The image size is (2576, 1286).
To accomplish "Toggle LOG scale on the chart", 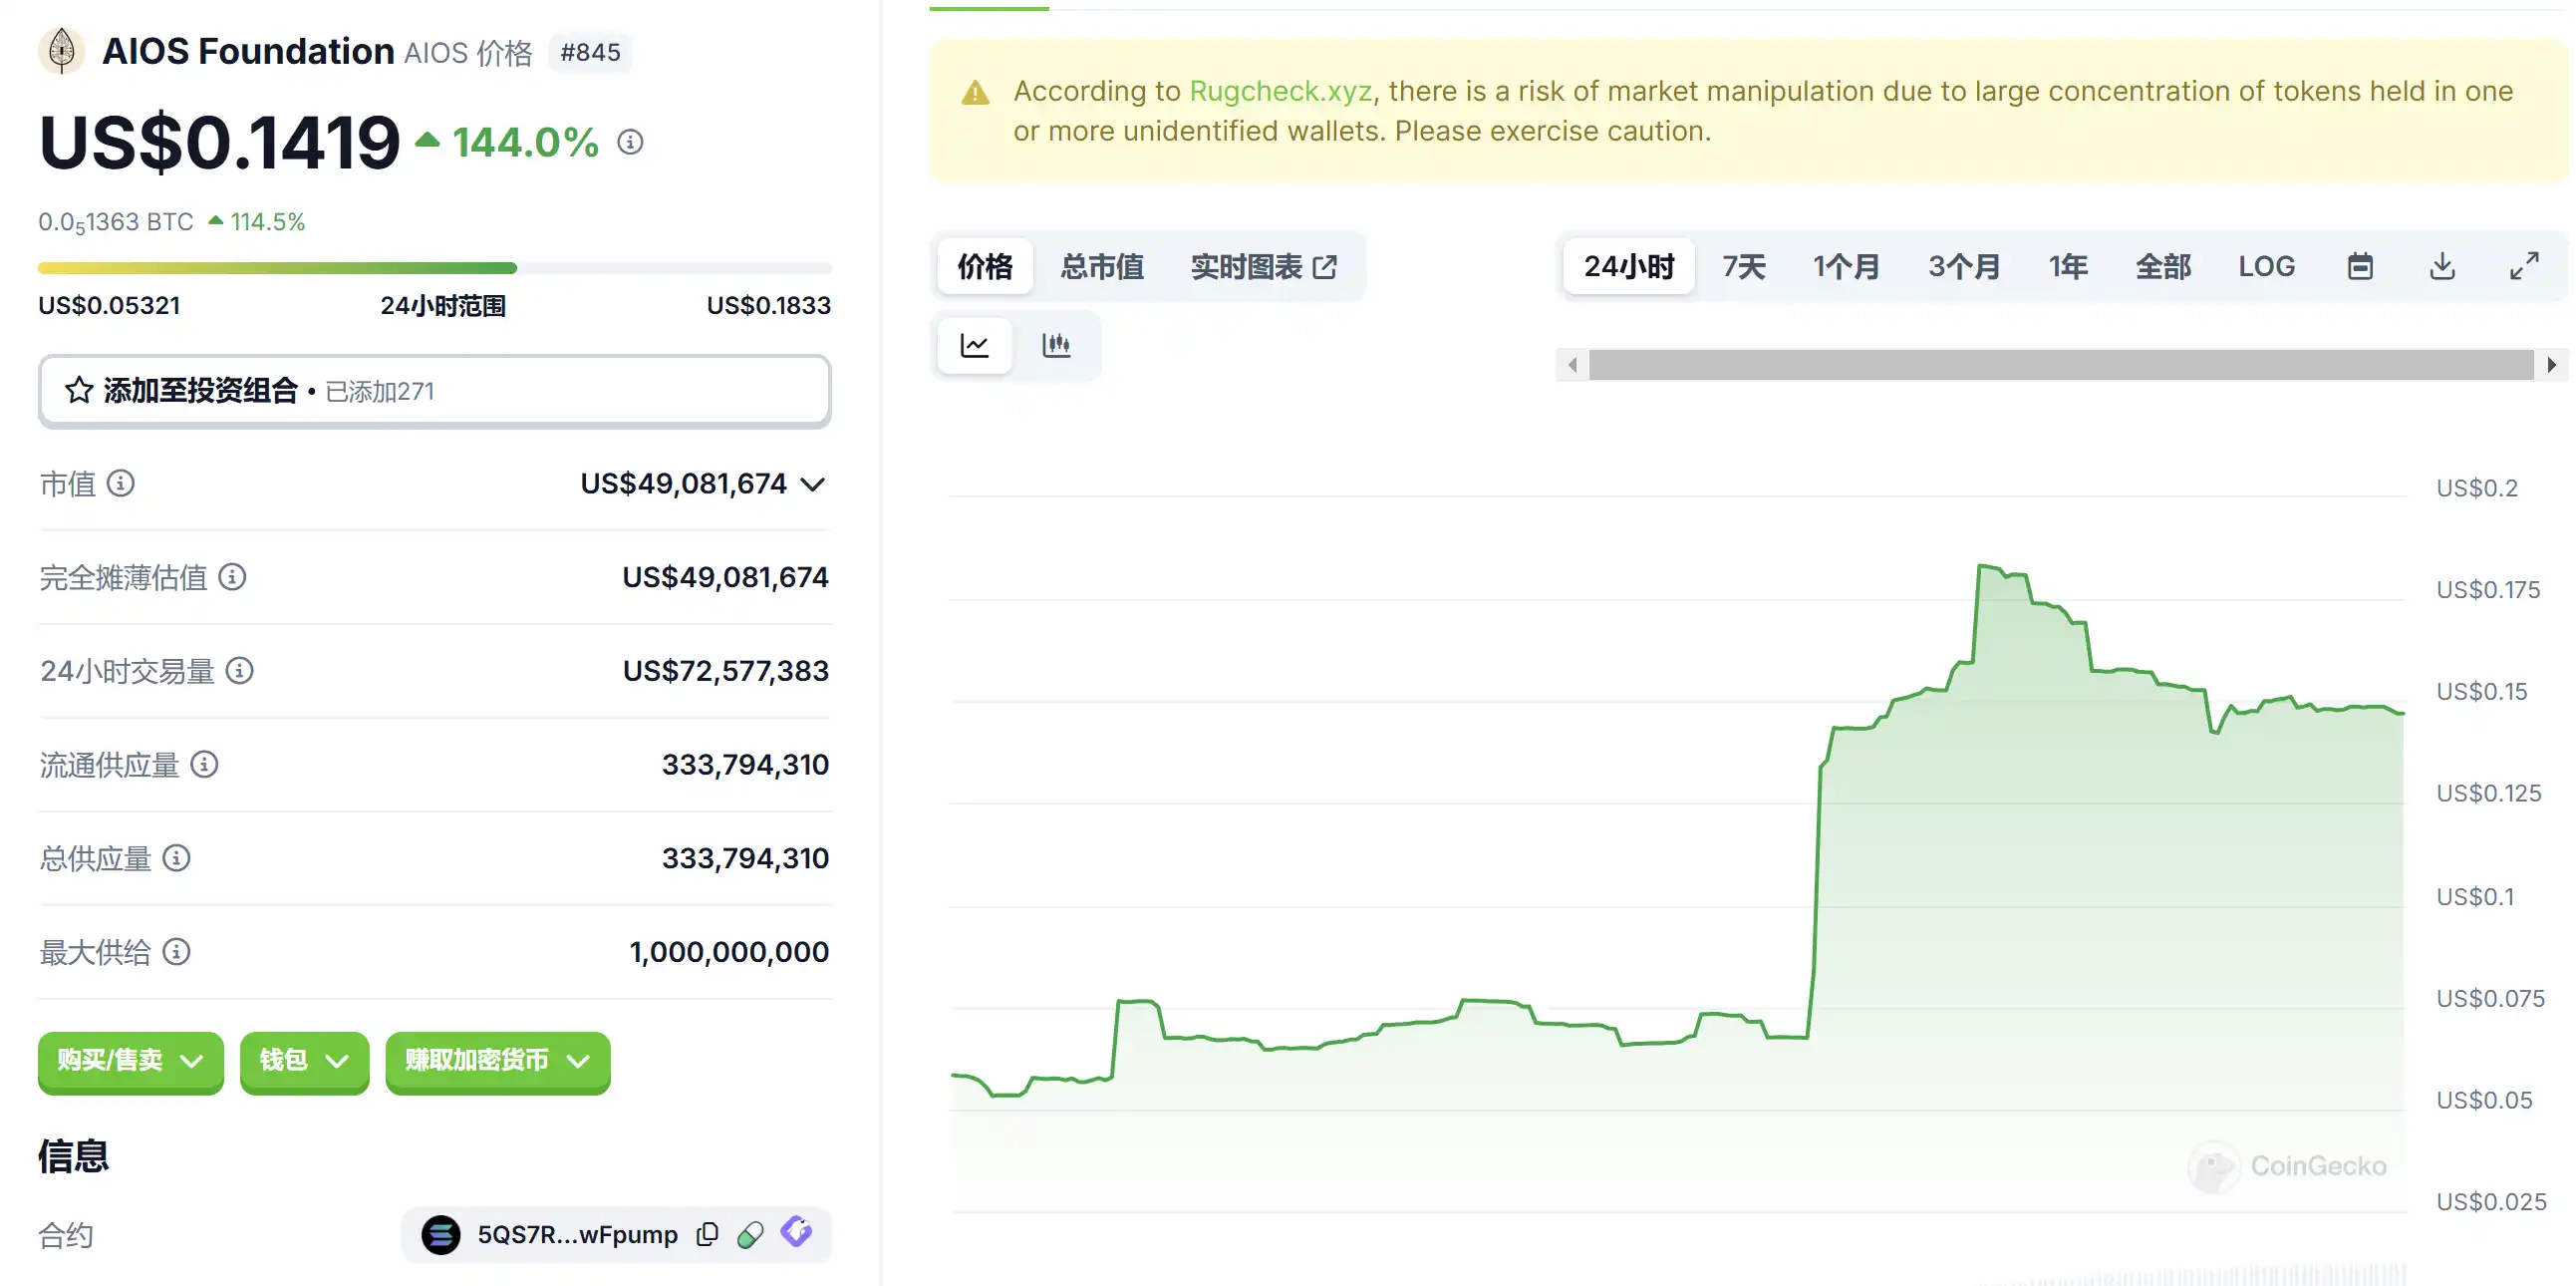I will pyautogui.click(x=2266, y=267).
